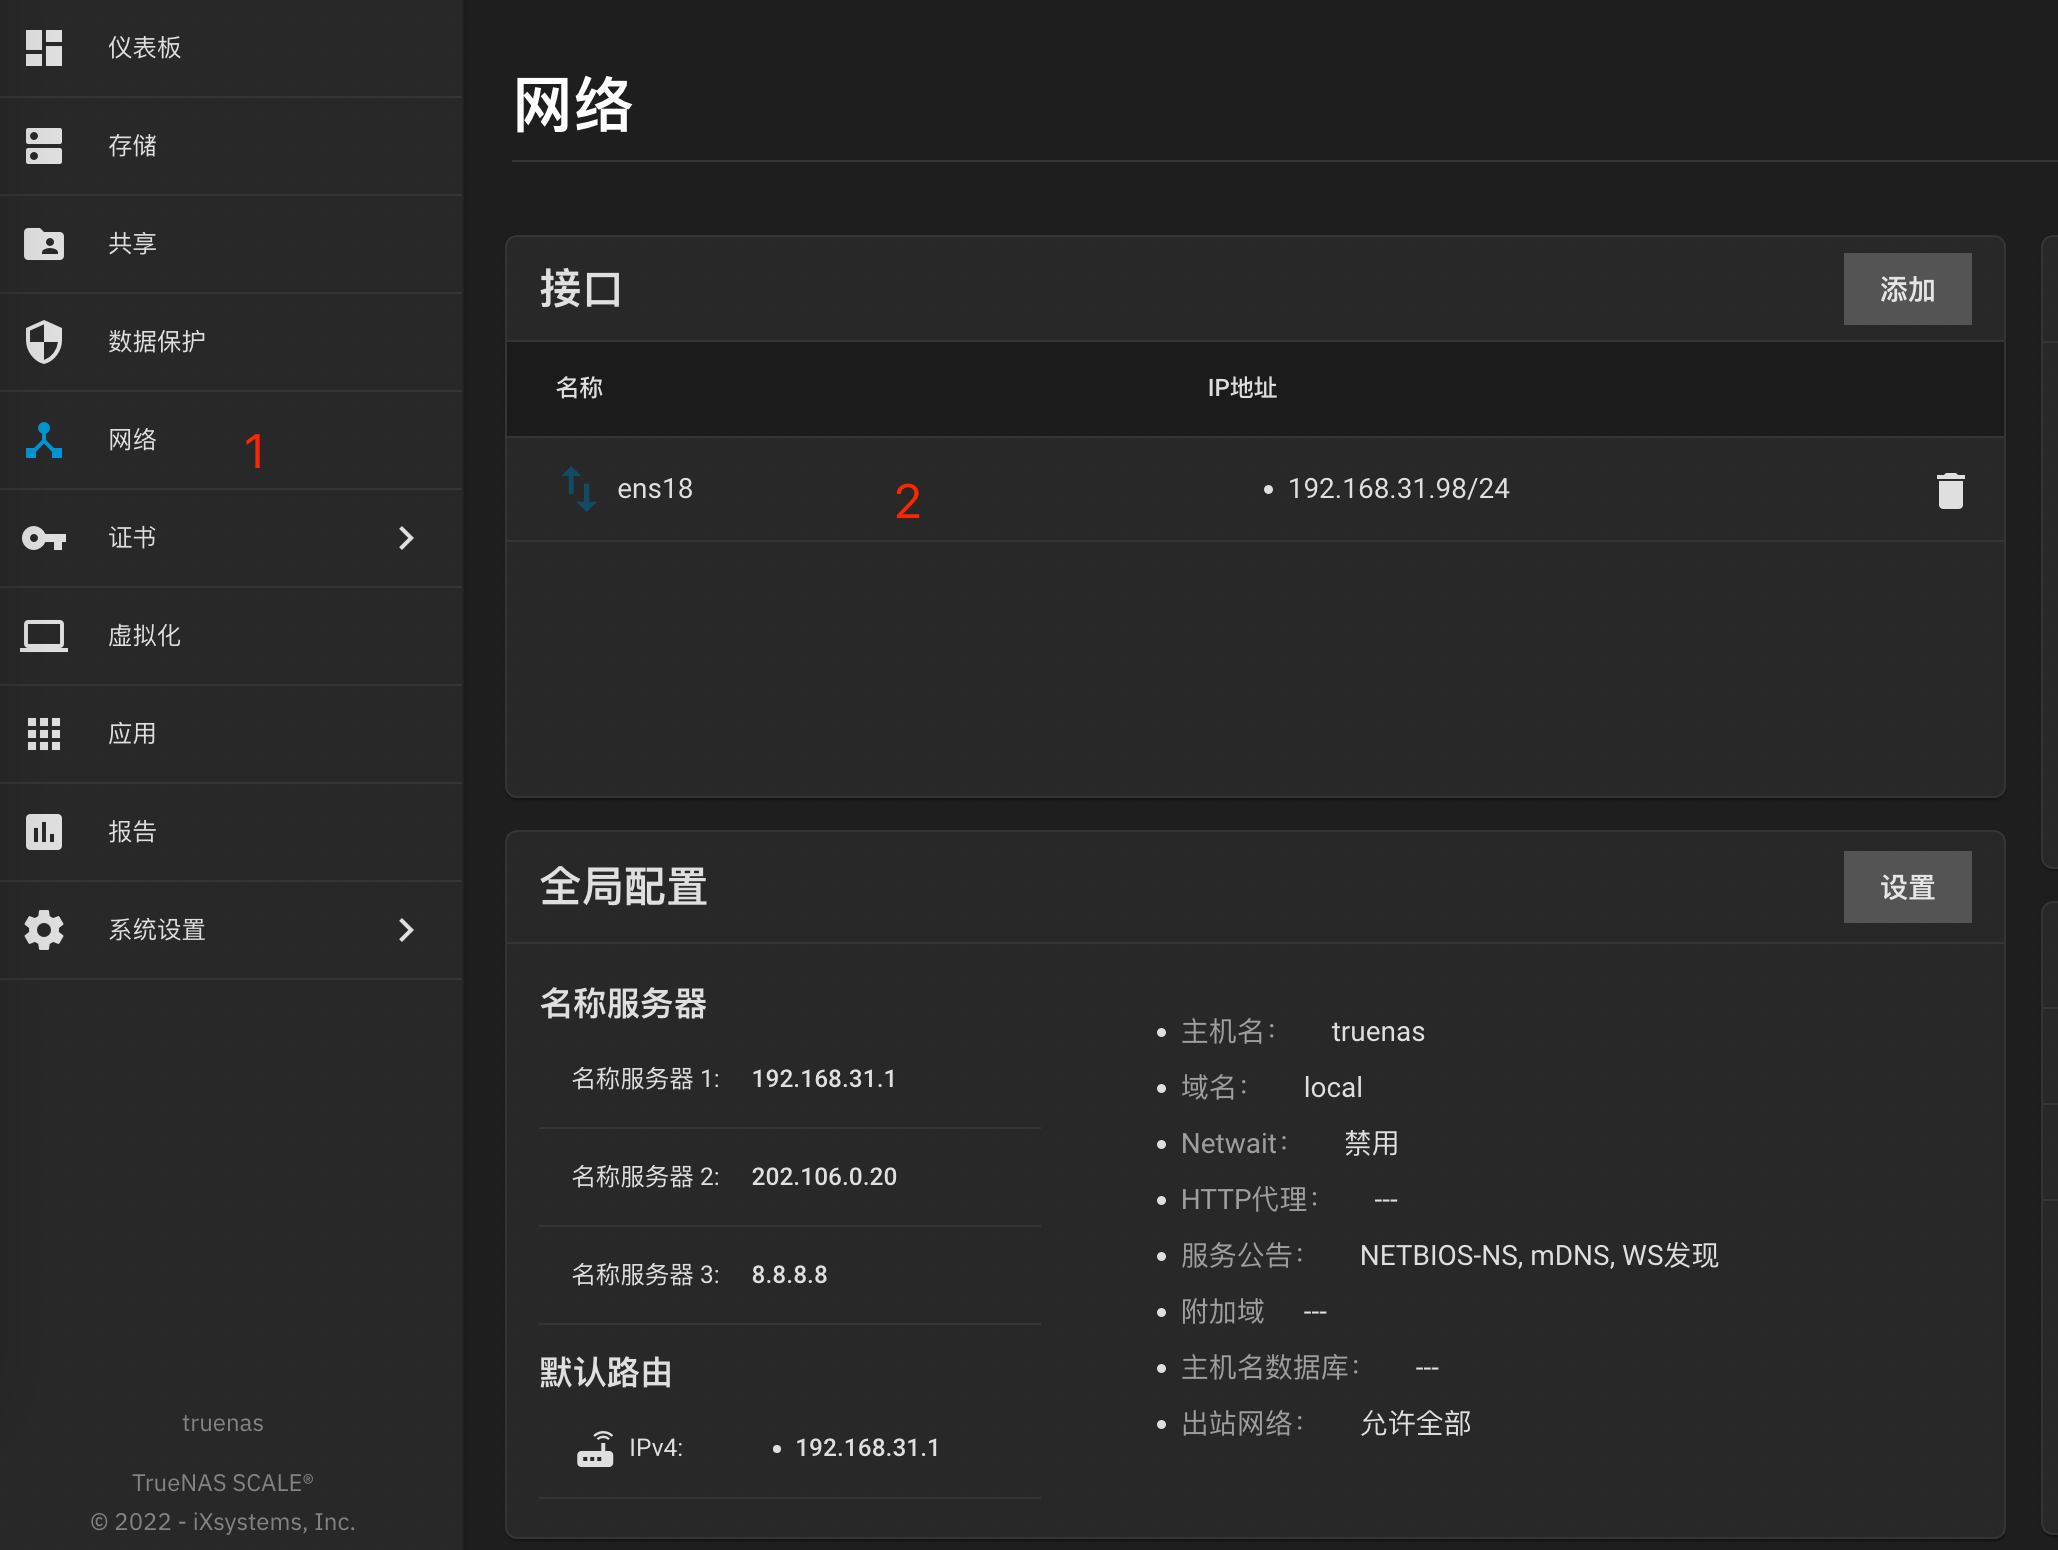Open the 存储 menu item
The image size is (2058, 1550).
(x=133, y=146)
